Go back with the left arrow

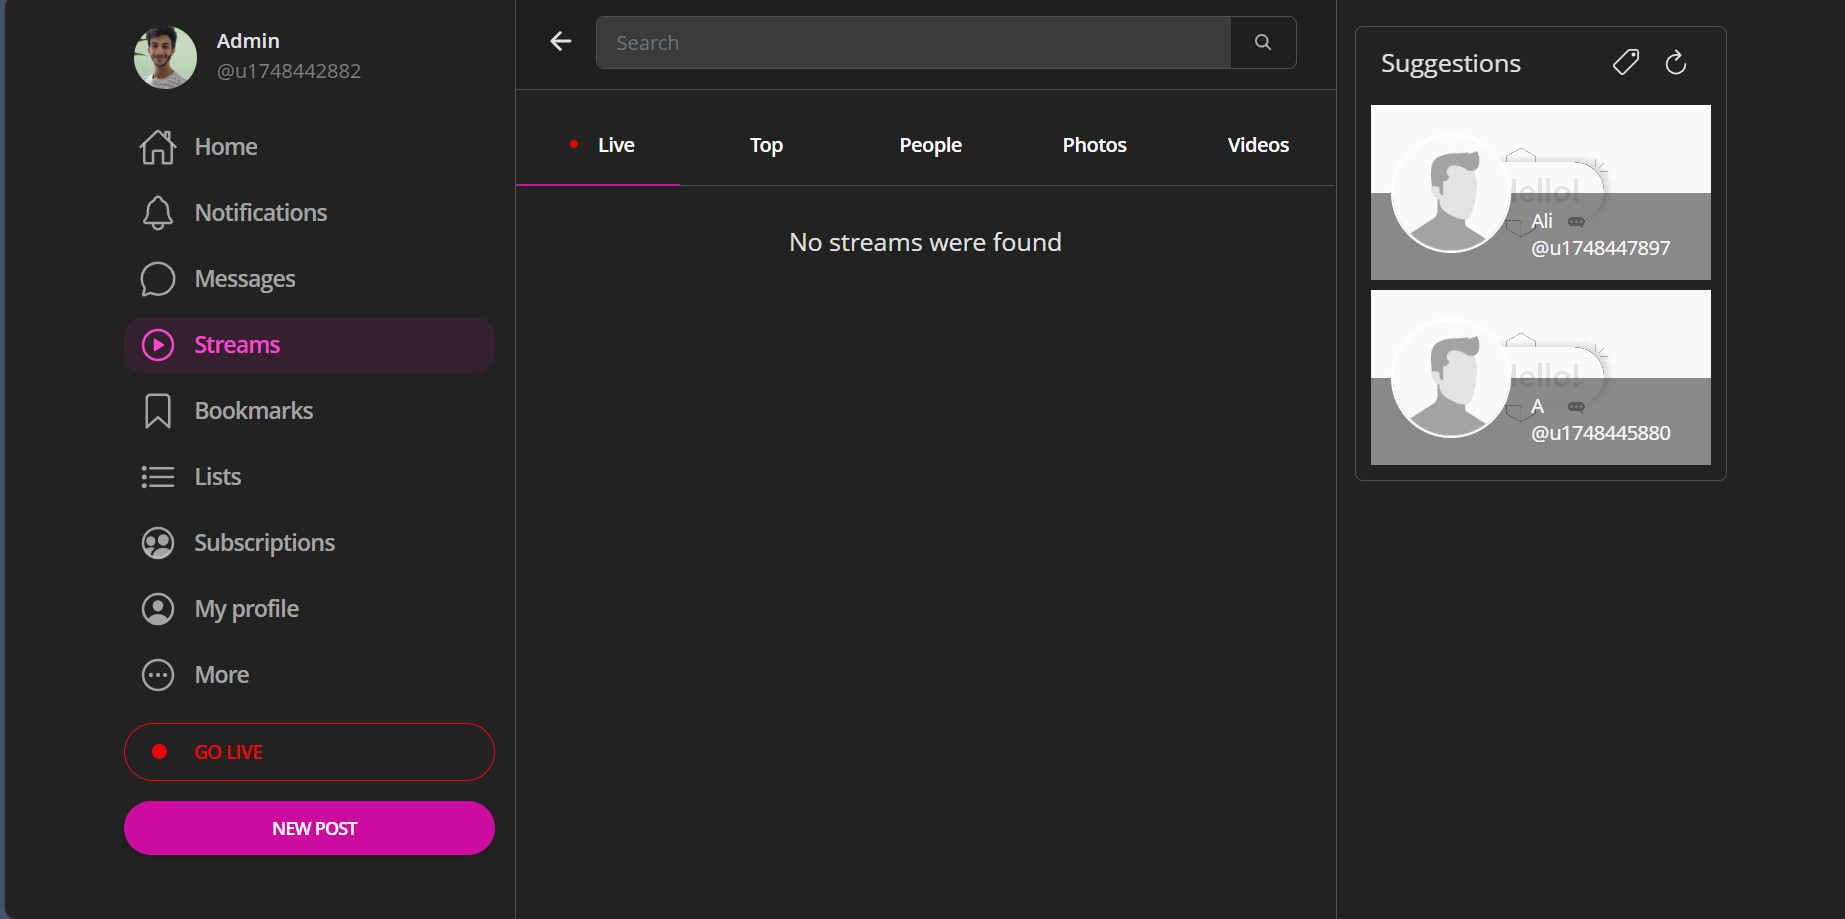(561, 41)
